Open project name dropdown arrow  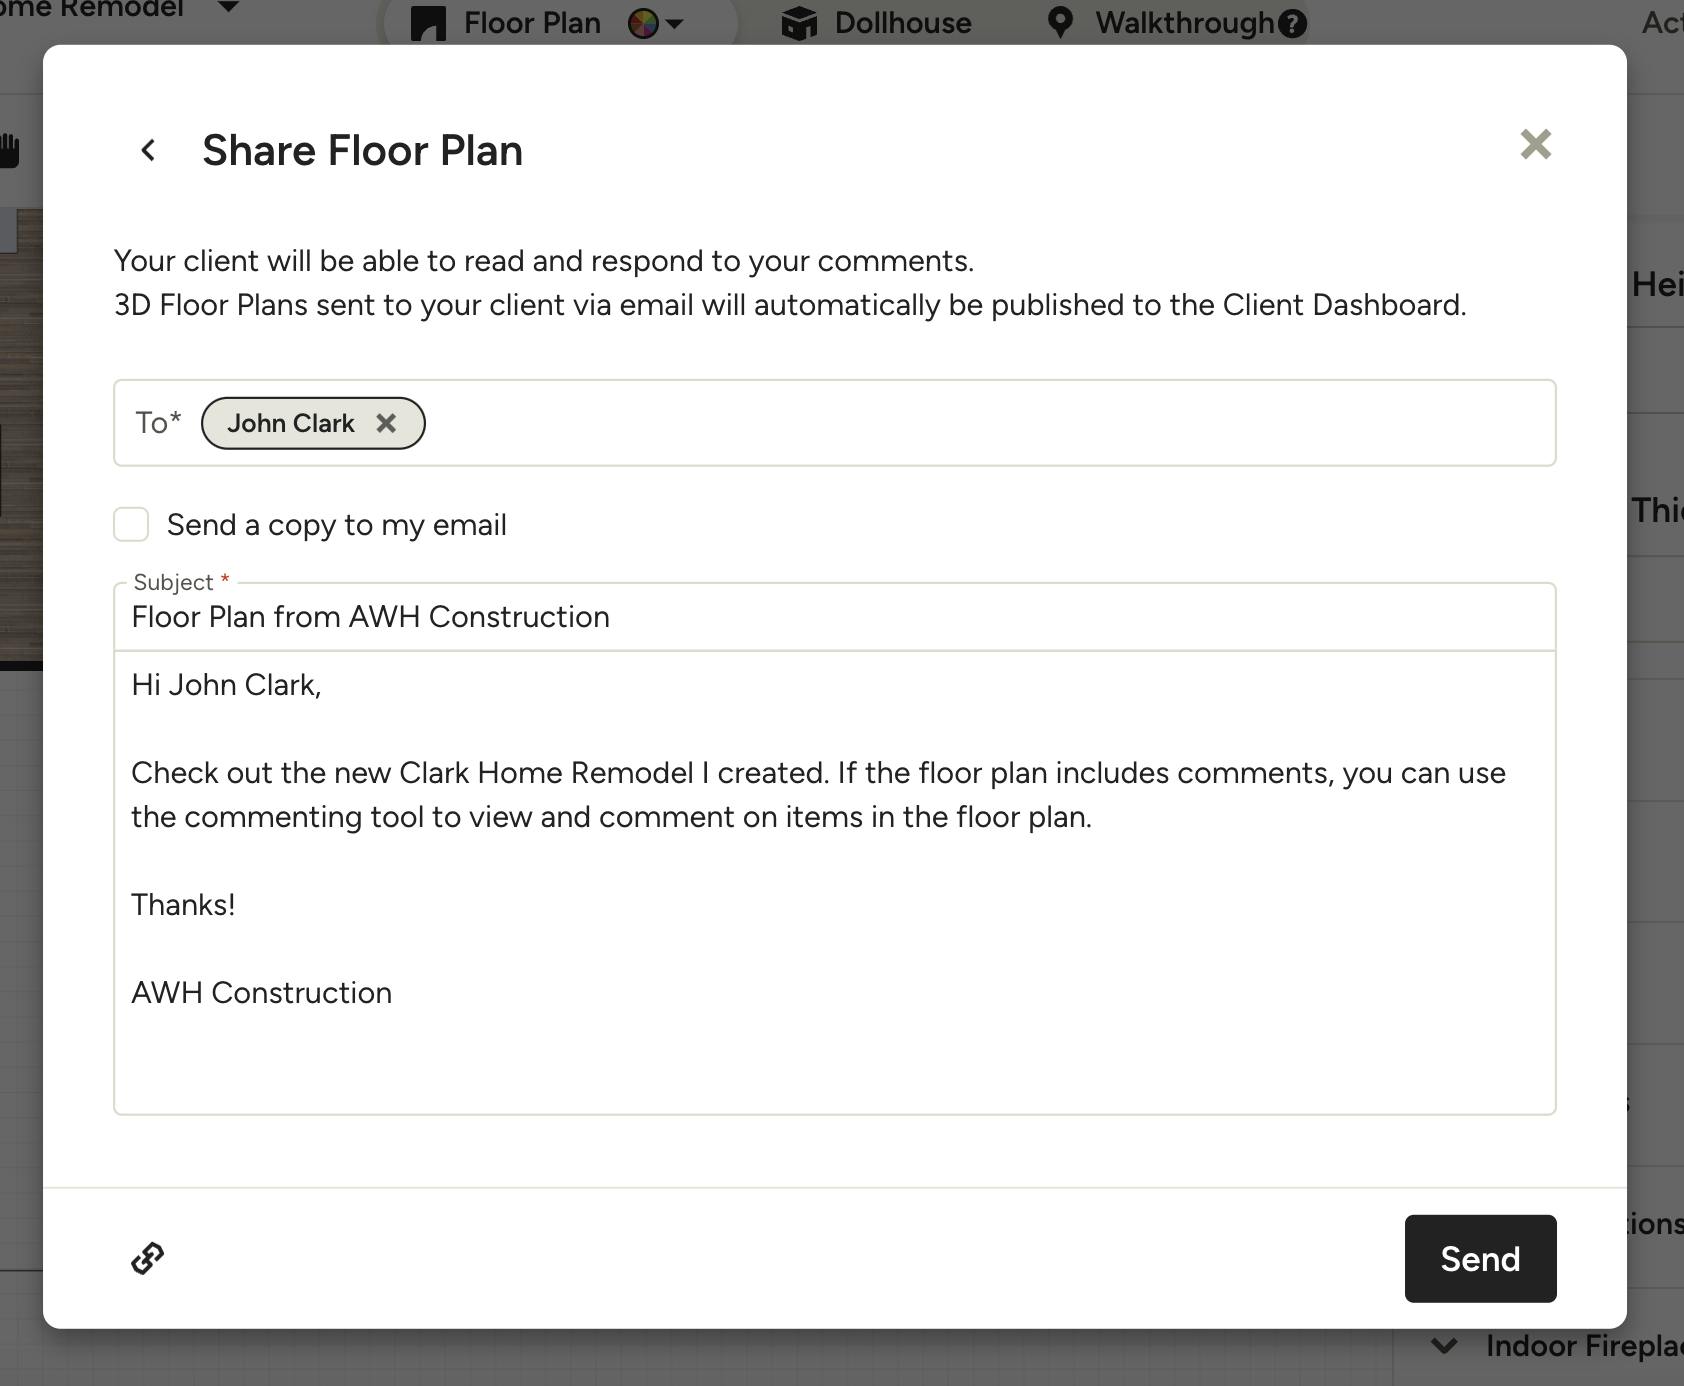(x=228, y=8)
